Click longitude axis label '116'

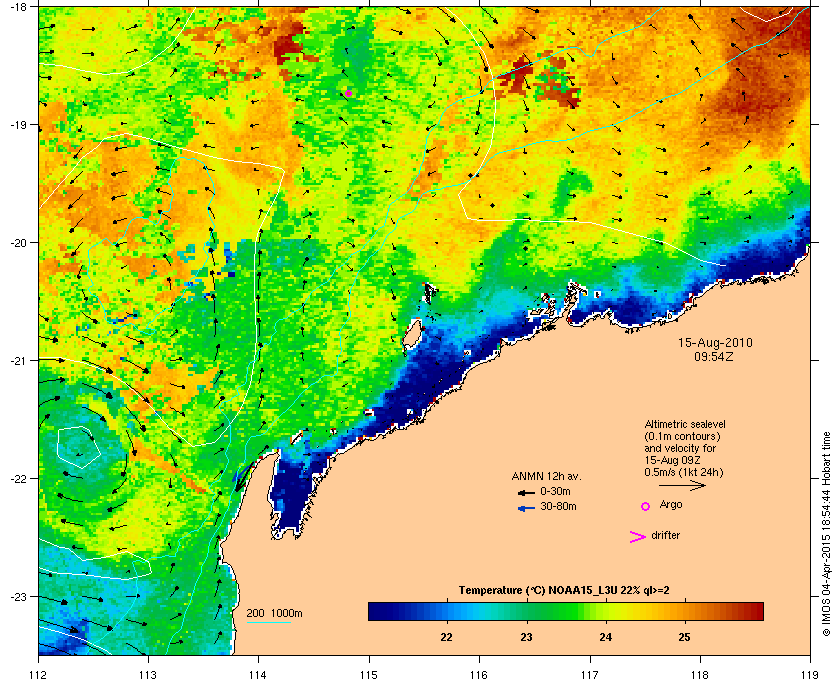[479, 674]
